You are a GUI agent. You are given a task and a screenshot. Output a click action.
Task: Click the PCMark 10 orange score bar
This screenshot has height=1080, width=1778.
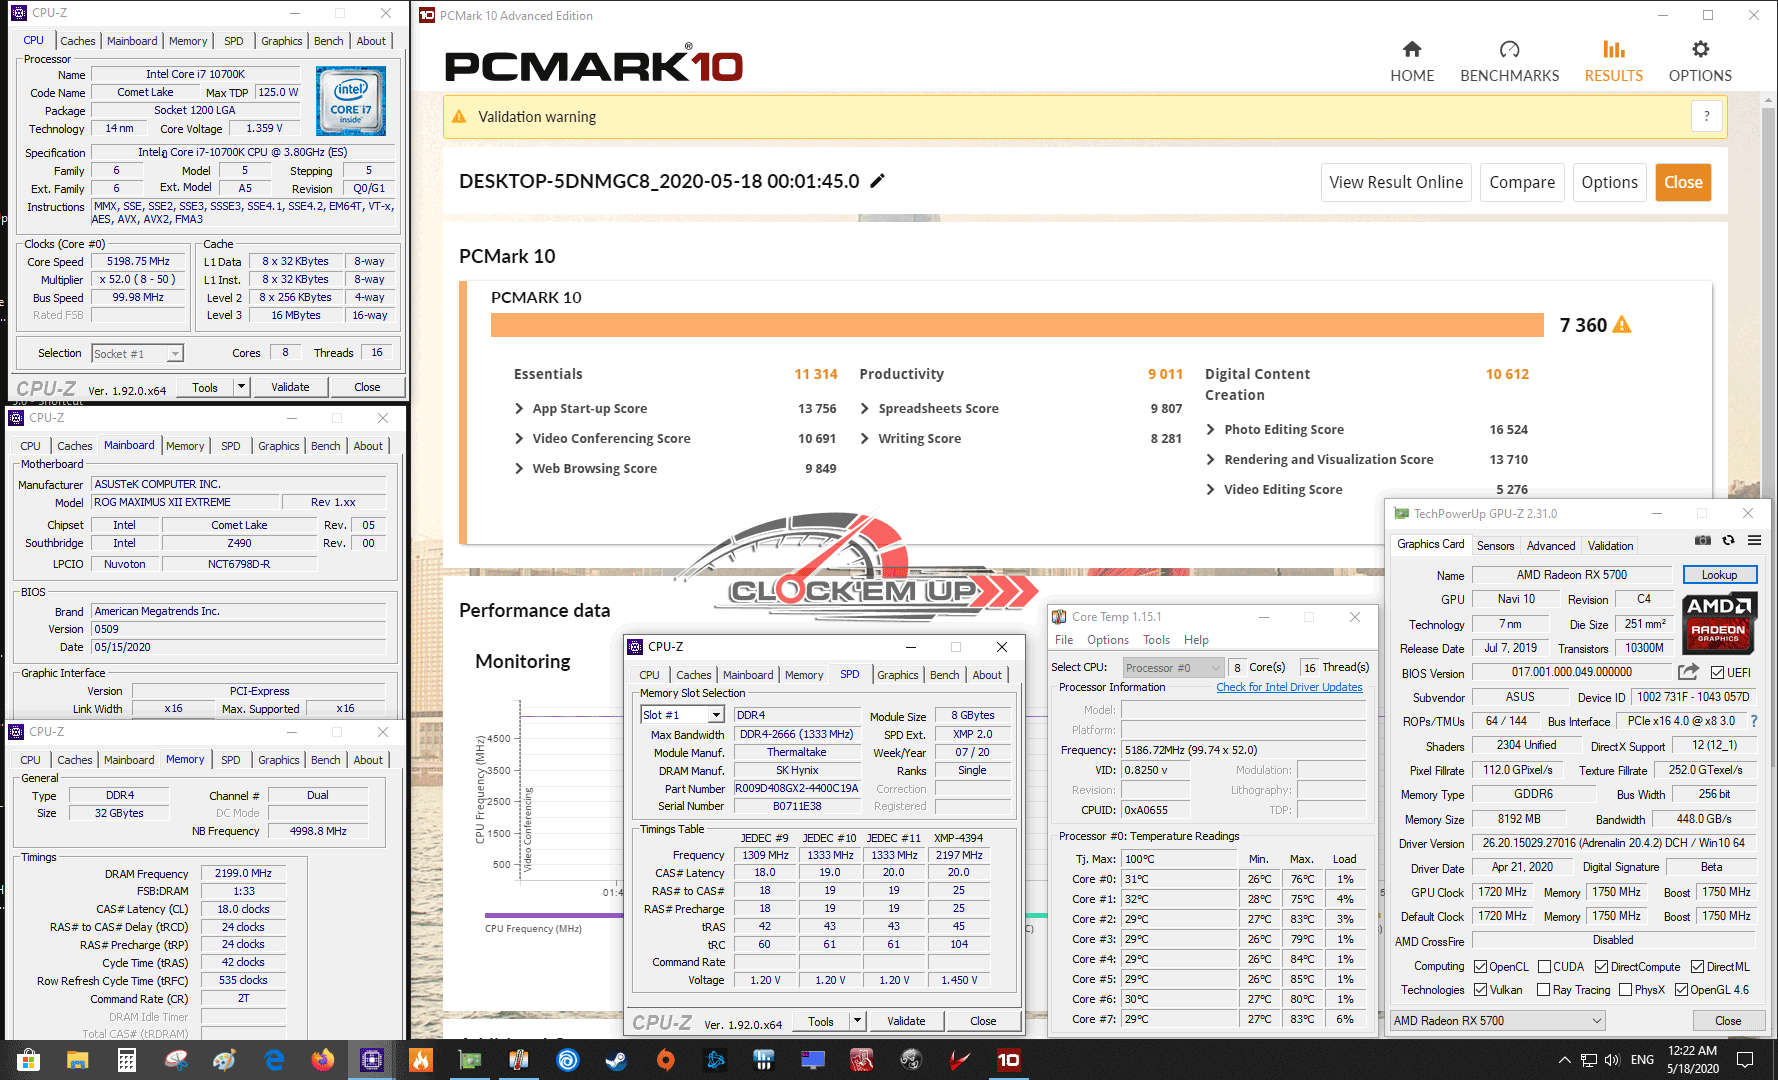[1017, 325]
